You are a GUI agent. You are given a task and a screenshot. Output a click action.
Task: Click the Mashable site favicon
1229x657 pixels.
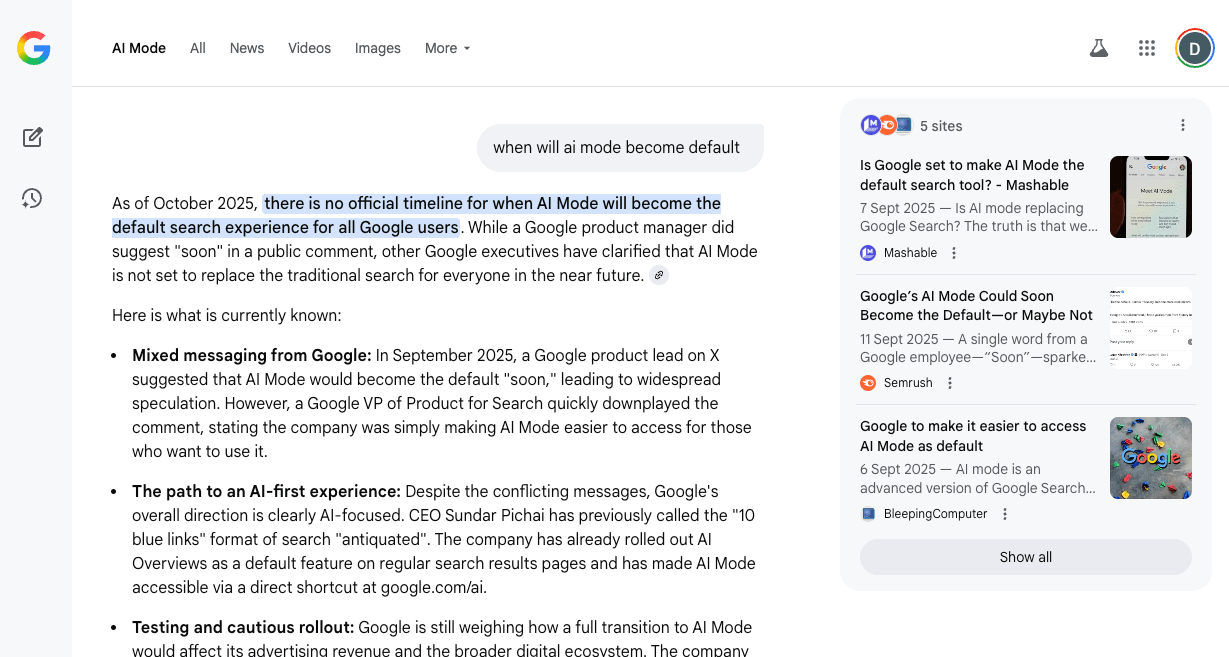tap(868, 253)
